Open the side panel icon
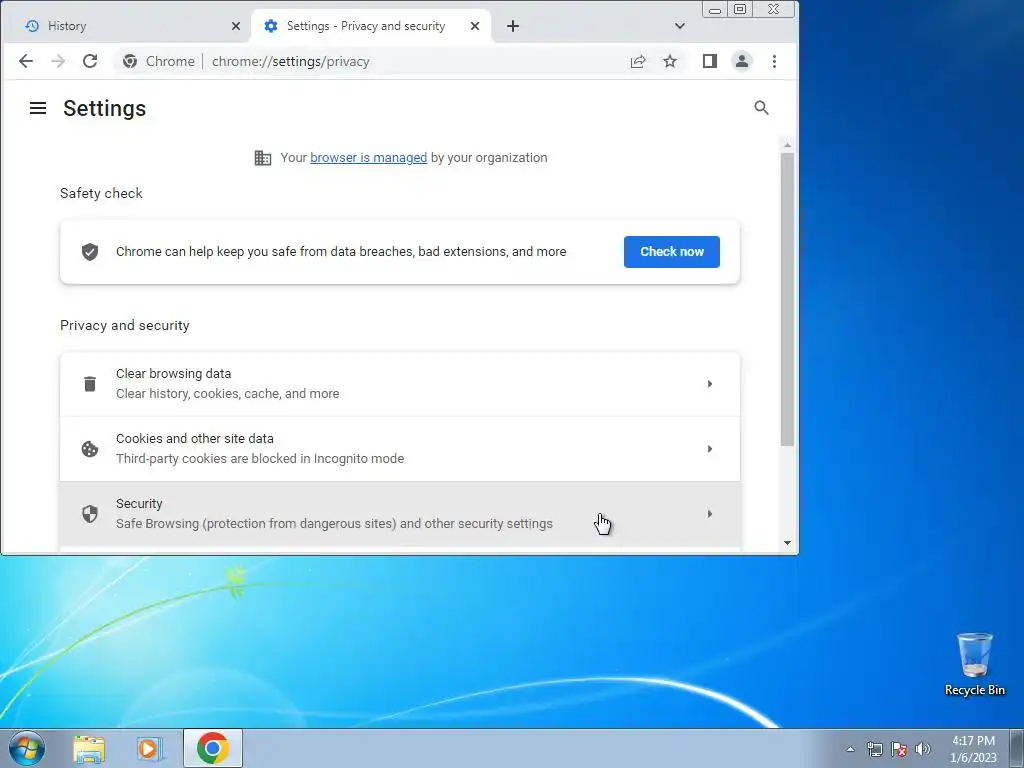 710,61
